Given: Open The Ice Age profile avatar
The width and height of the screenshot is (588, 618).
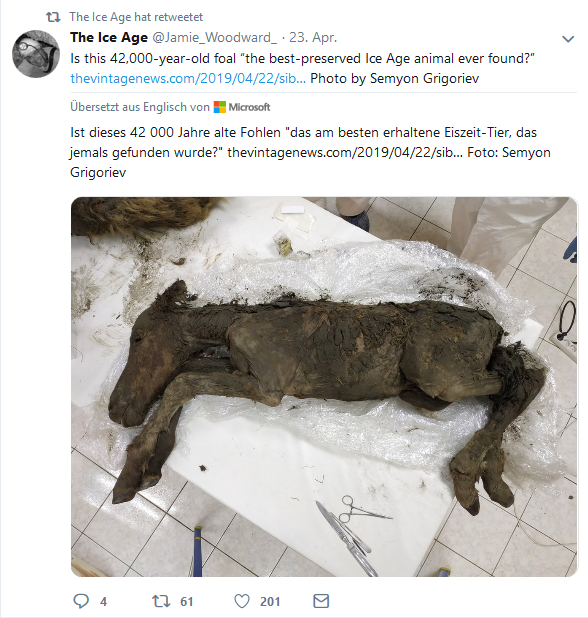Looking at the screenshot, I should 36,53.
